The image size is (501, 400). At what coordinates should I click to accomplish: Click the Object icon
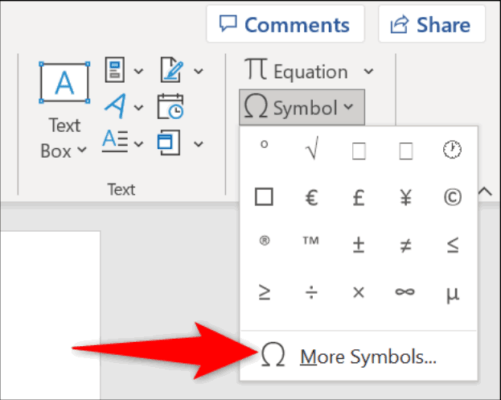[x=169, y=142]
